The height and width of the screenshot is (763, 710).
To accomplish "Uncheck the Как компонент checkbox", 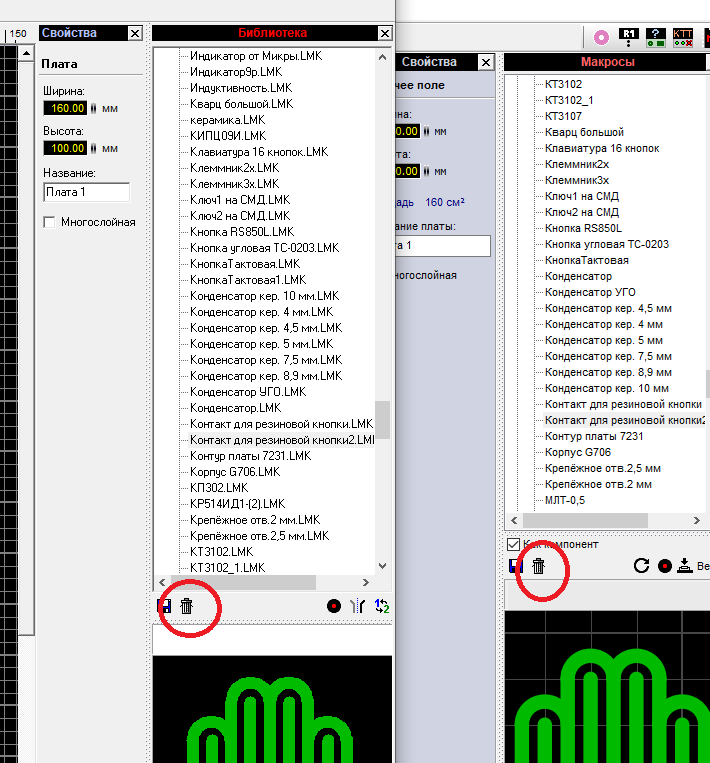I will (x=514, y=544).
